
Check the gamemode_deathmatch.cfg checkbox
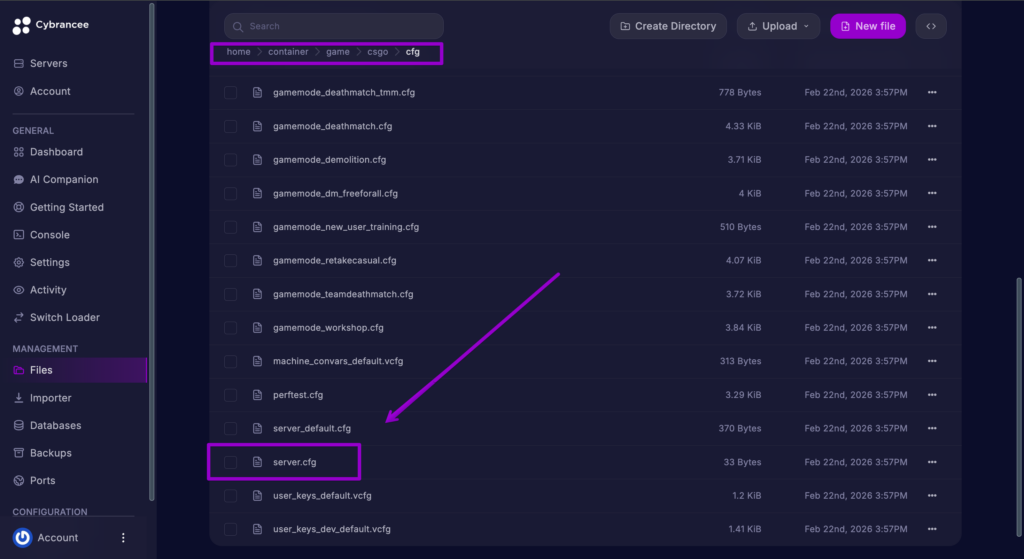click(x=231, y=126)
